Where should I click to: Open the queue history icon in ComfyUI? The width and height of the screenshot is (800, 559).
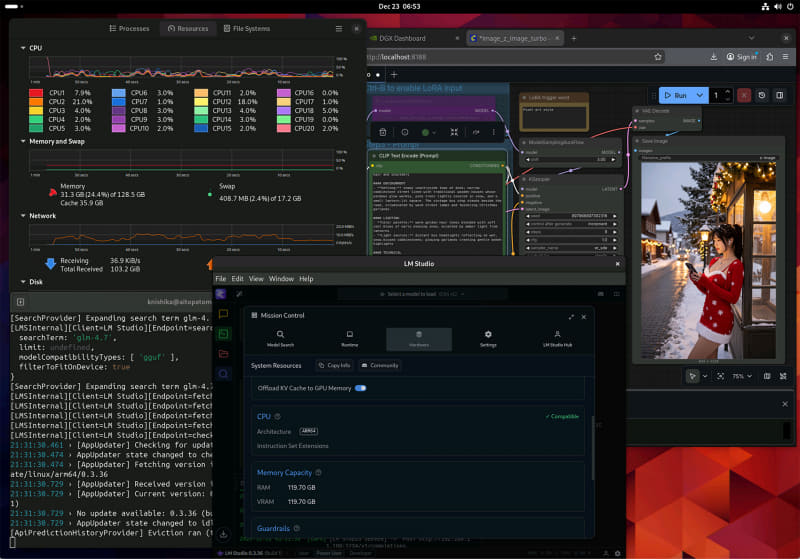762,95
